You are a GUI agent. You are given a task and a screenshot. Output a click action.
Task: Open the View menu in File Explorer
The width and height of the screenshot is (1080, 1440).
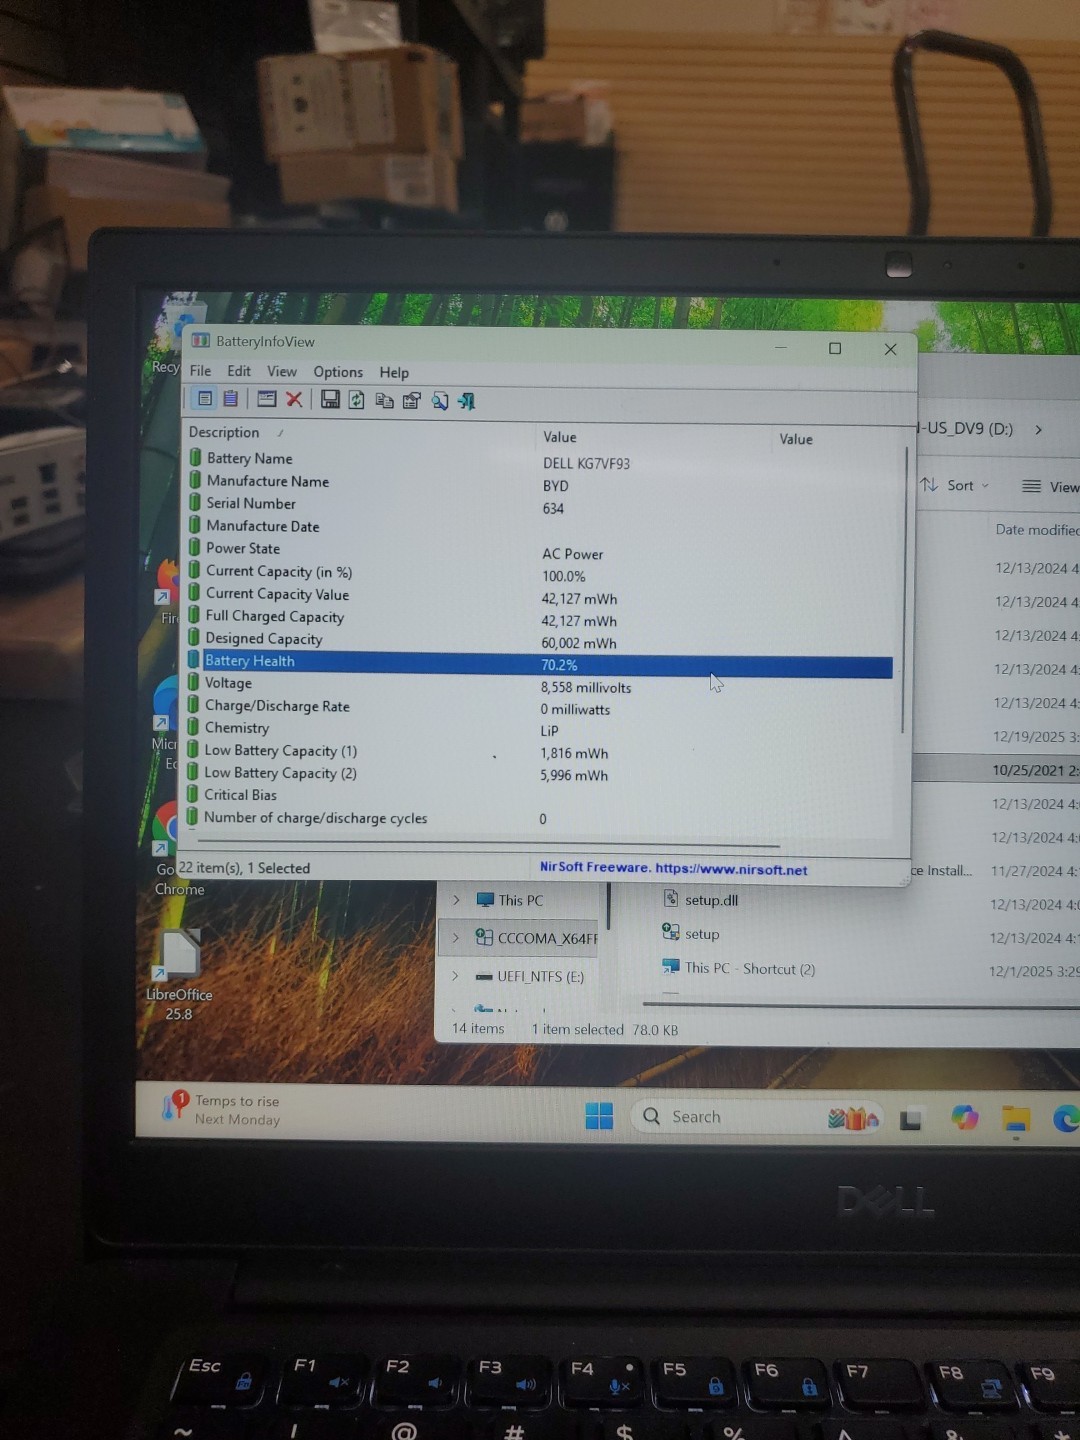1050,487
